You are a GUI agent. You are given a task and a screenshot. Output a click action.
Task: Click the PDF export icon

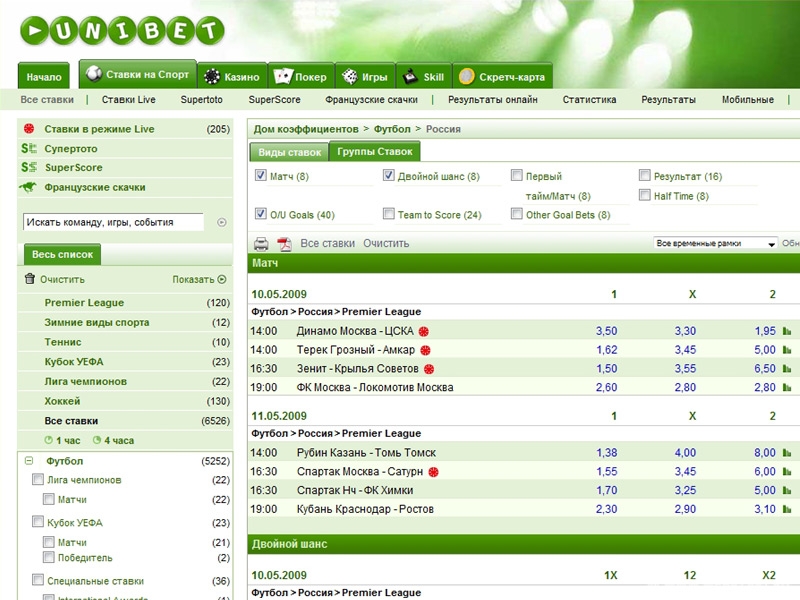click(284, 243)
